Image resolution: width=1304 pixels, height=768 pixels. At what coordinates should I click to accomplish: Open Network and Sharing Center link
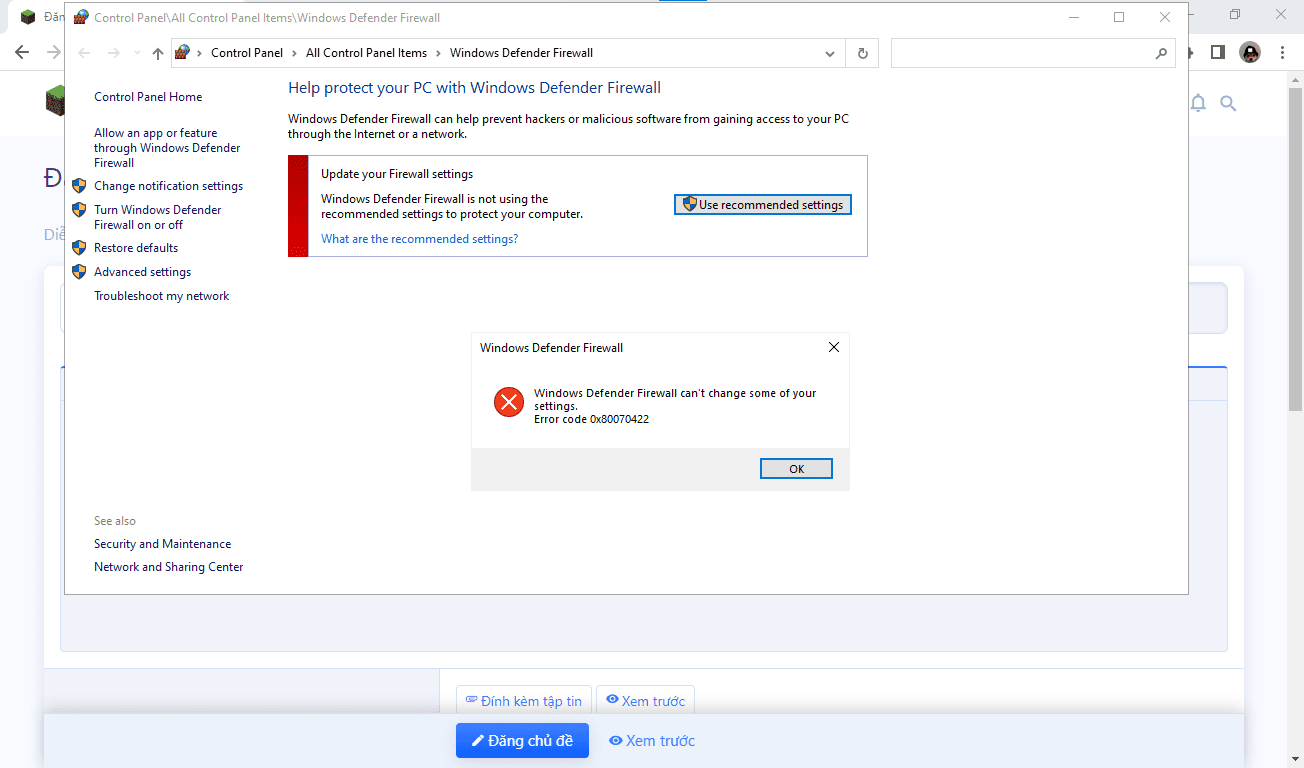click(169, 567)
